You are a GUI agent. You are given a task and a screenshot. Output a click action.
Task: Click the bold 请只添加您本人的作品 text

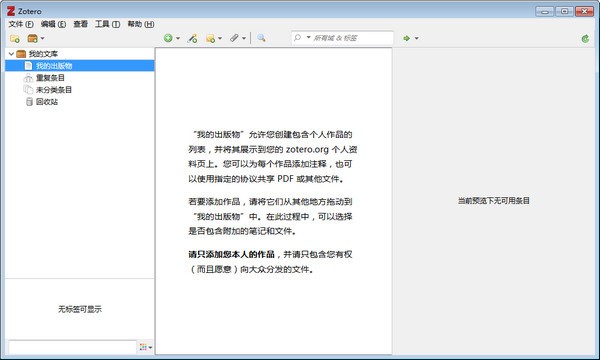(232, 254)
